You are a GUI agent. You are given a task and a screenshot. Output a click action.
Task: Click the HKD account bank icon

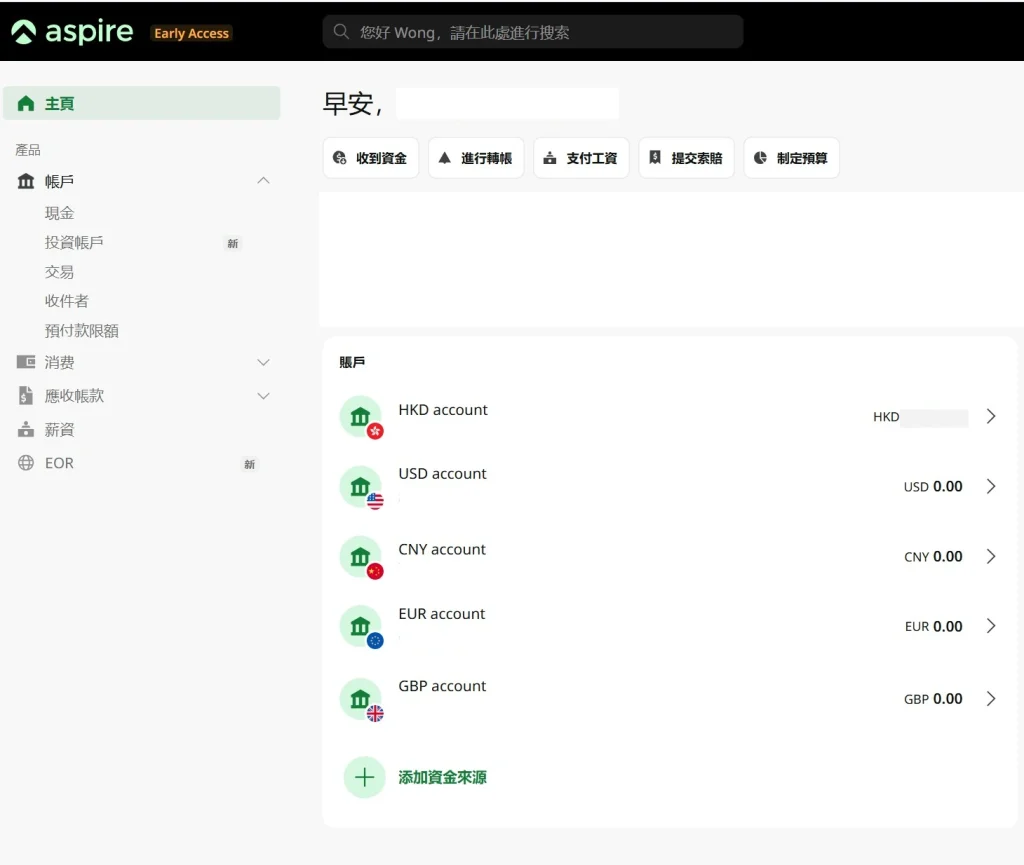click(360, 417)
